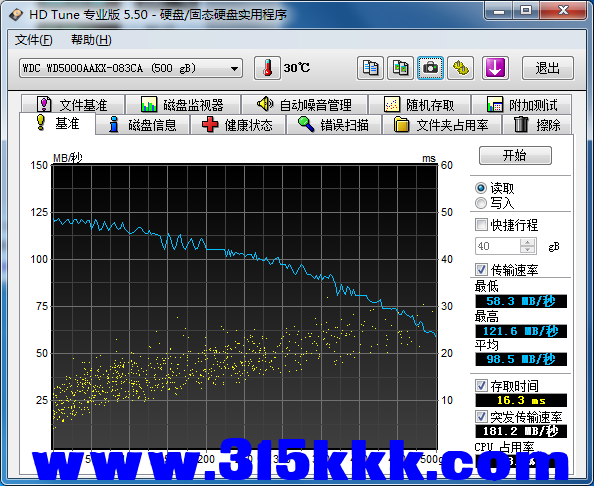Viewport: 594px width, 486px height.
Task: Switch to the 磁盘信息 tab
Action: pos(142,125)
